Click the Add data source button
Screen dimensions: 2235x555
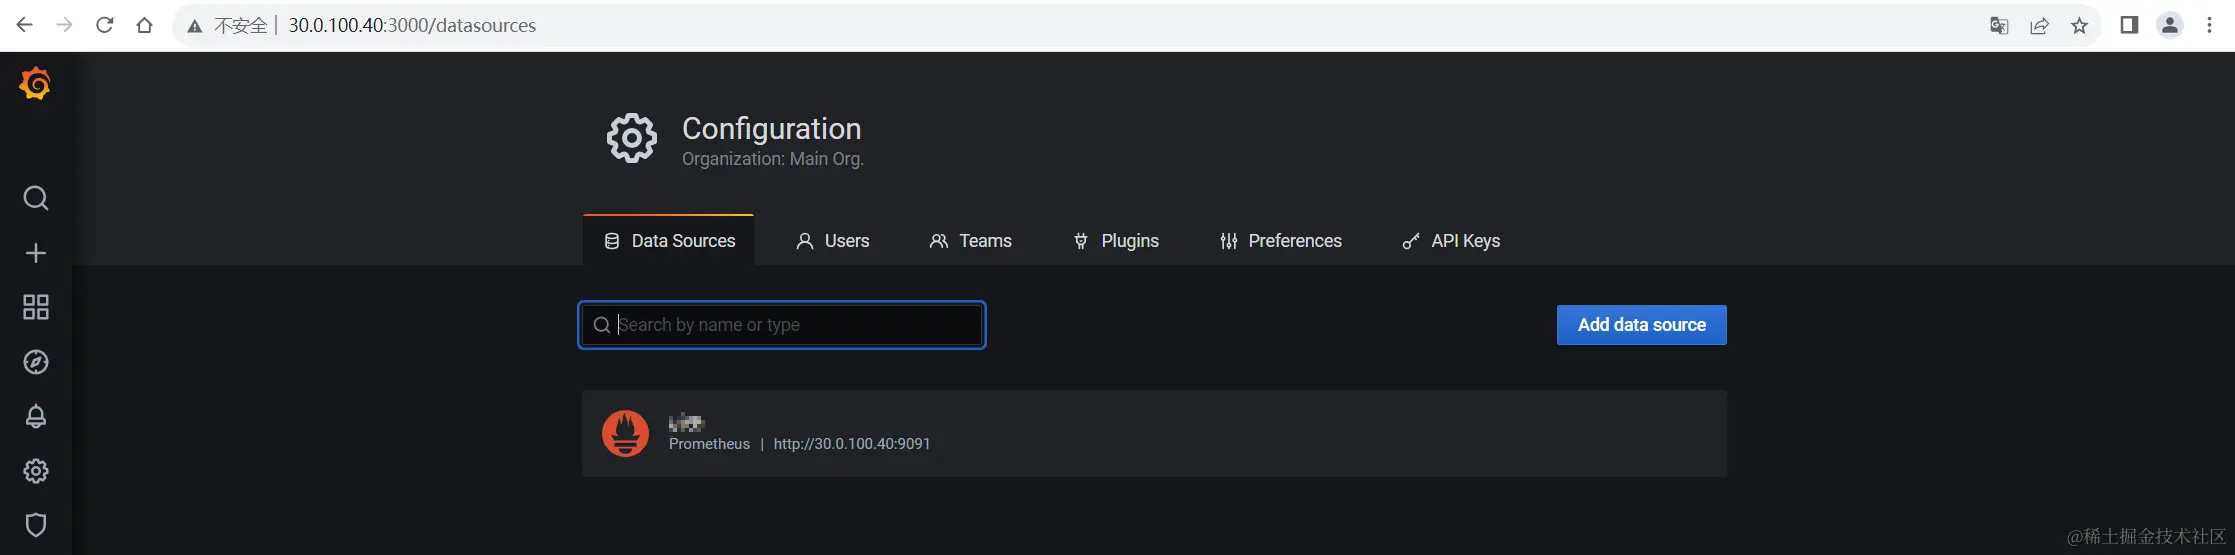click(1642, 325)
